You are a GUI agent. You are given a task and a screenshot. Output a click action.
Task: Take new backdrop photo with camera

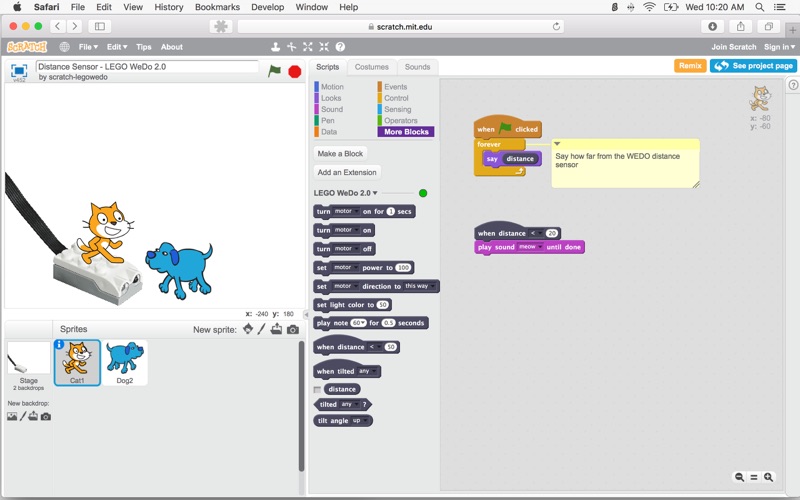point(46,416)
